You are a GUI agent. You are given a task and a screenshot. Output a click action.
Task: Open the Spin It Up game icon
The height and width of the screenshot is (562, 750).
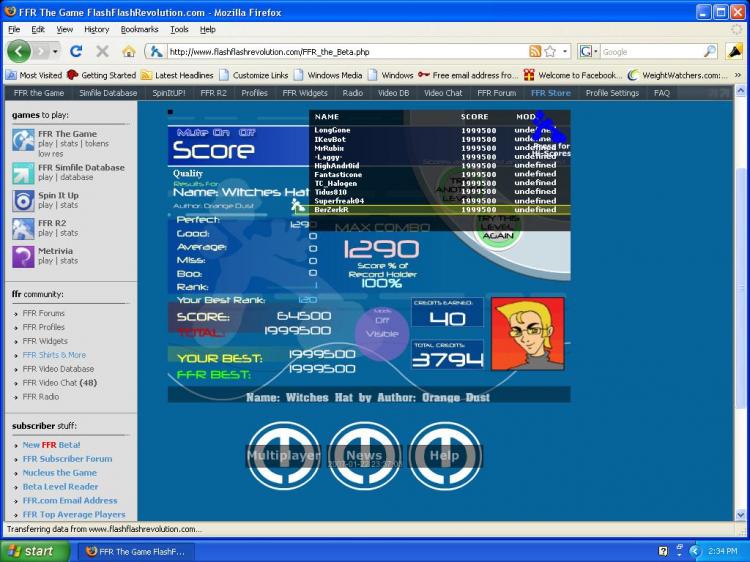(x=23, y=201)
